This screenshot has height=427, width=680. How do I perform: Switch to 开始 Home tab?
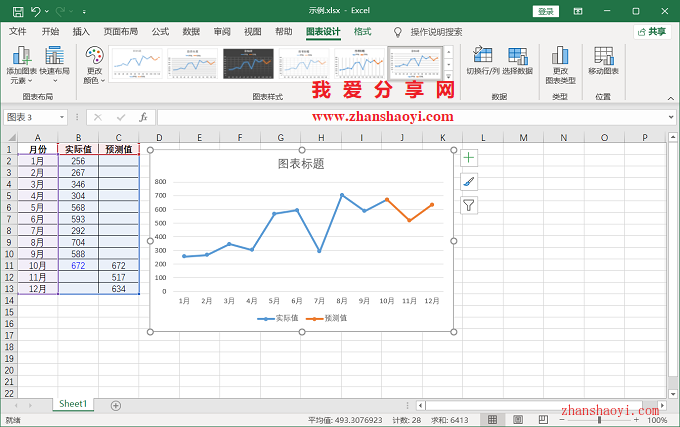coord(50,32)
